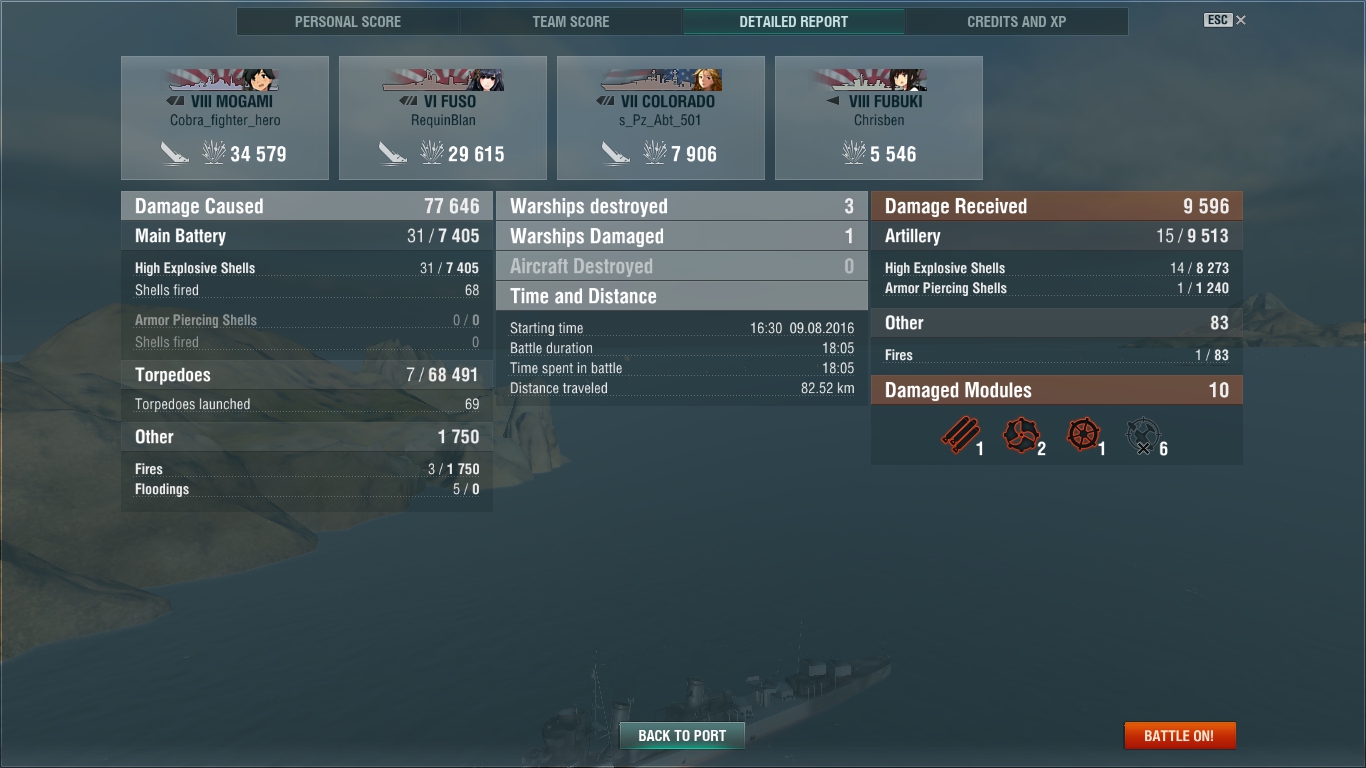Select the VI Fuso ship card
Screen dimensions: 1366x768
443,118
